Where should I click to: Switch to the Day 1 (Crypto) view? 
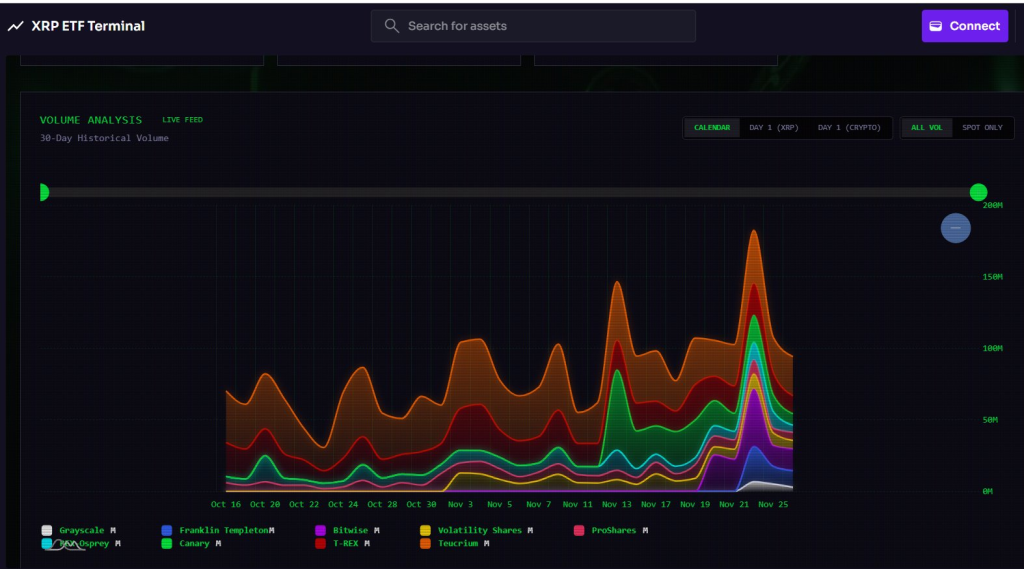(x=848, y=128)
